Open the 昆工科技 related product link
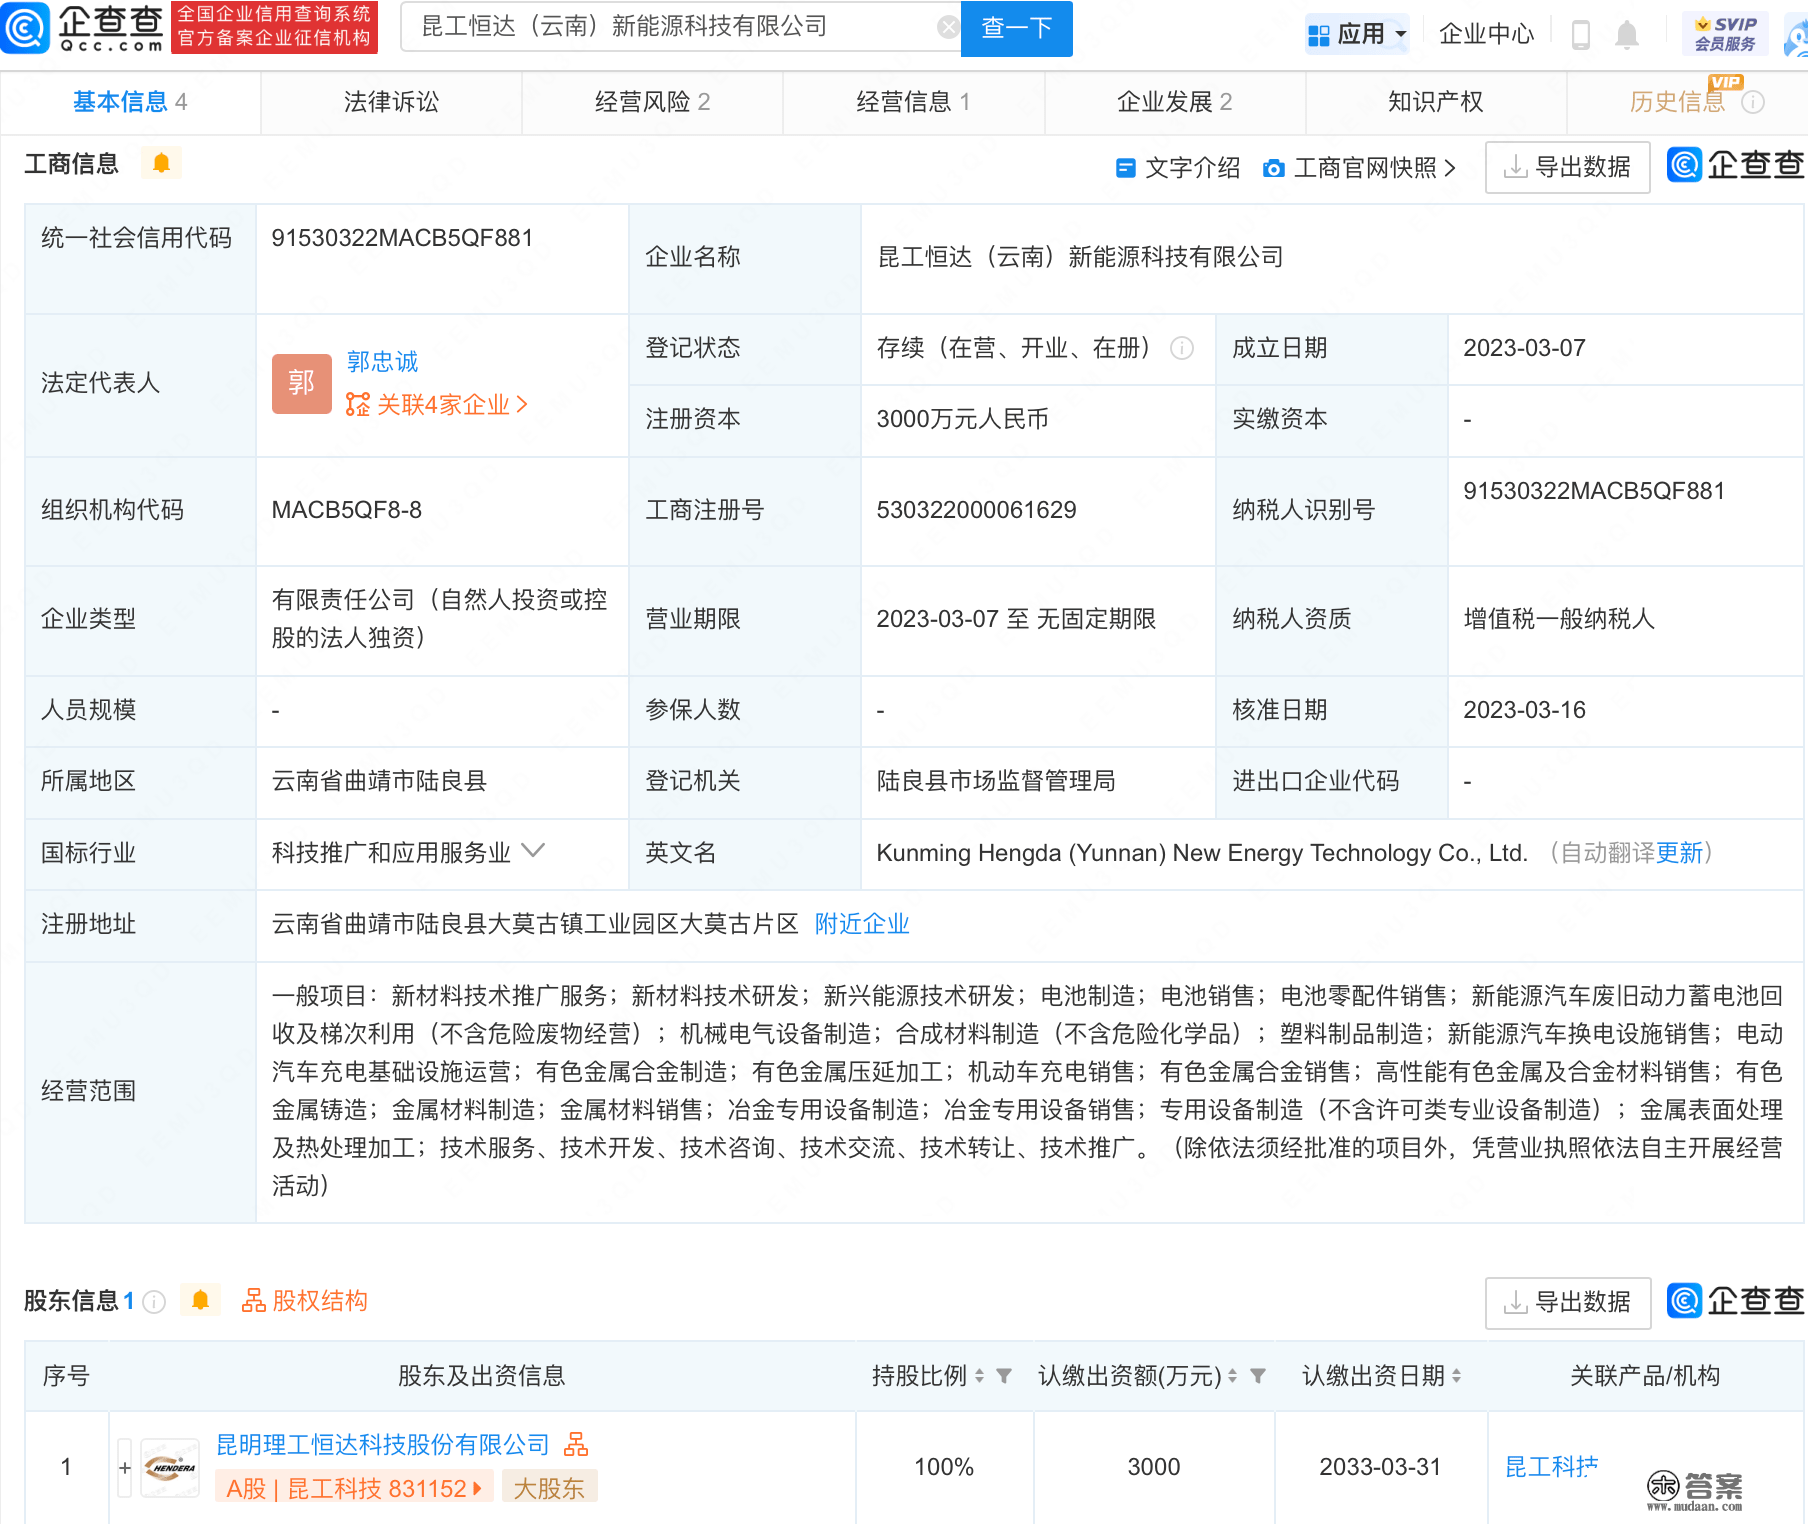Viewport: 1808px width, 1524px height. [1551, 1467]
